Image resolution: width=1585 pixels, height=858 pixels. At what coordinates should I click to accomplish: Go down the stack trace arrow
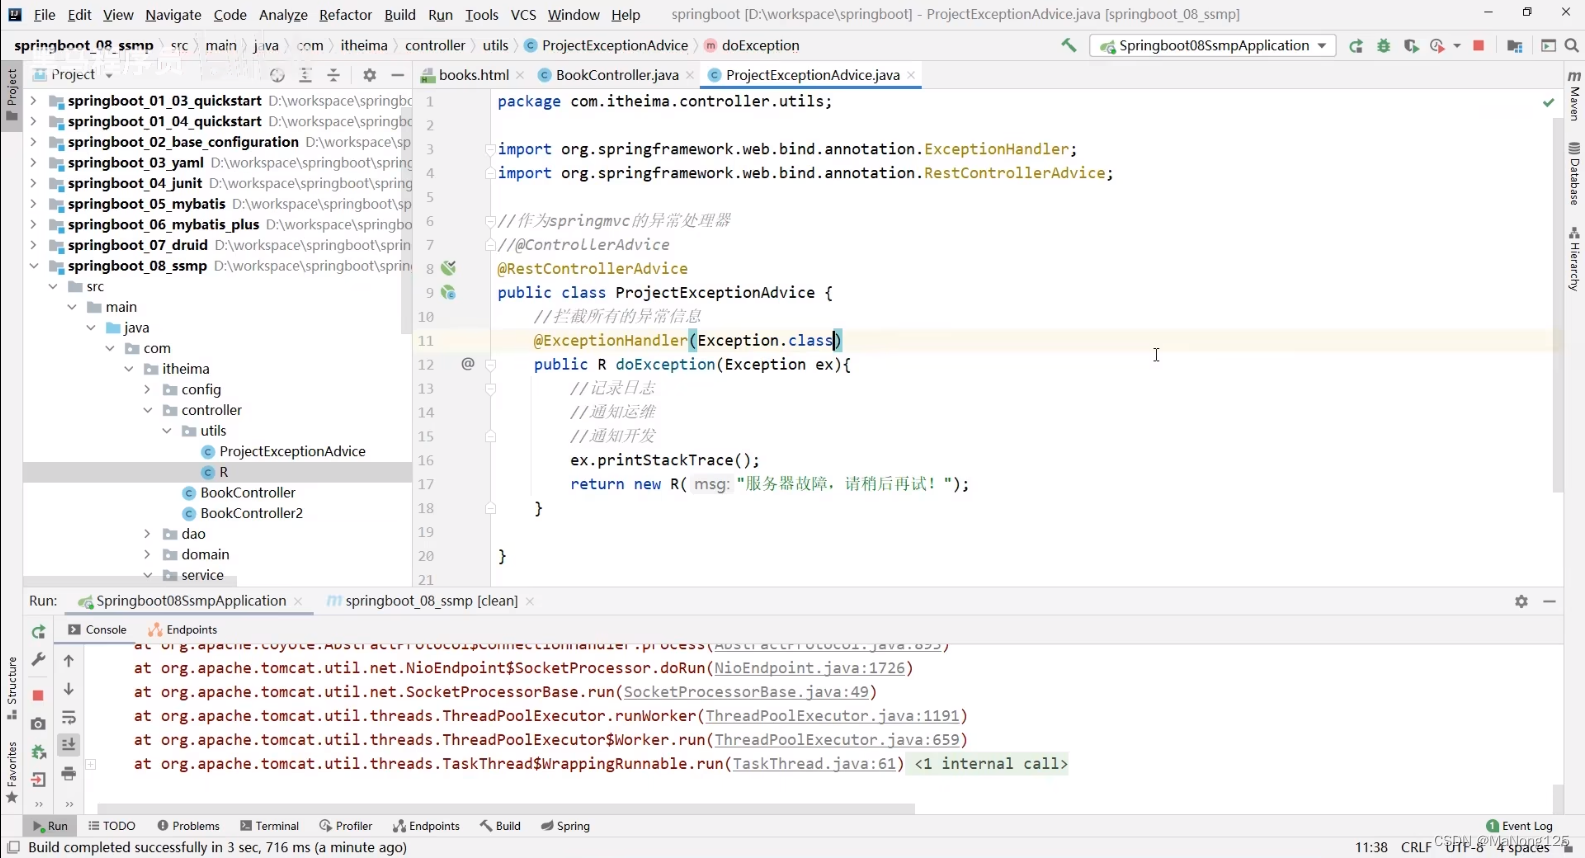(x=69, y=689)
